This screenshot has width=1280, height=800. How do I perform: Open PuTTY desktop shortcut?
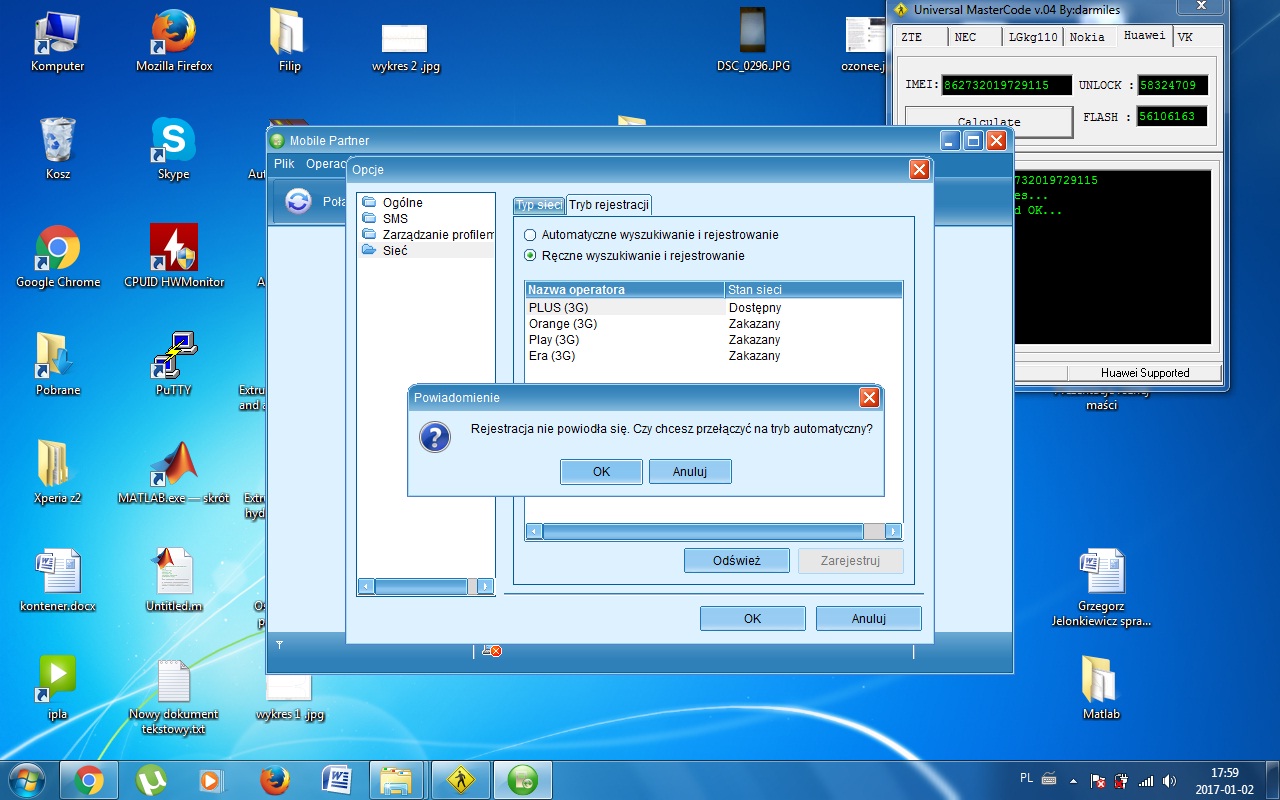173,364
